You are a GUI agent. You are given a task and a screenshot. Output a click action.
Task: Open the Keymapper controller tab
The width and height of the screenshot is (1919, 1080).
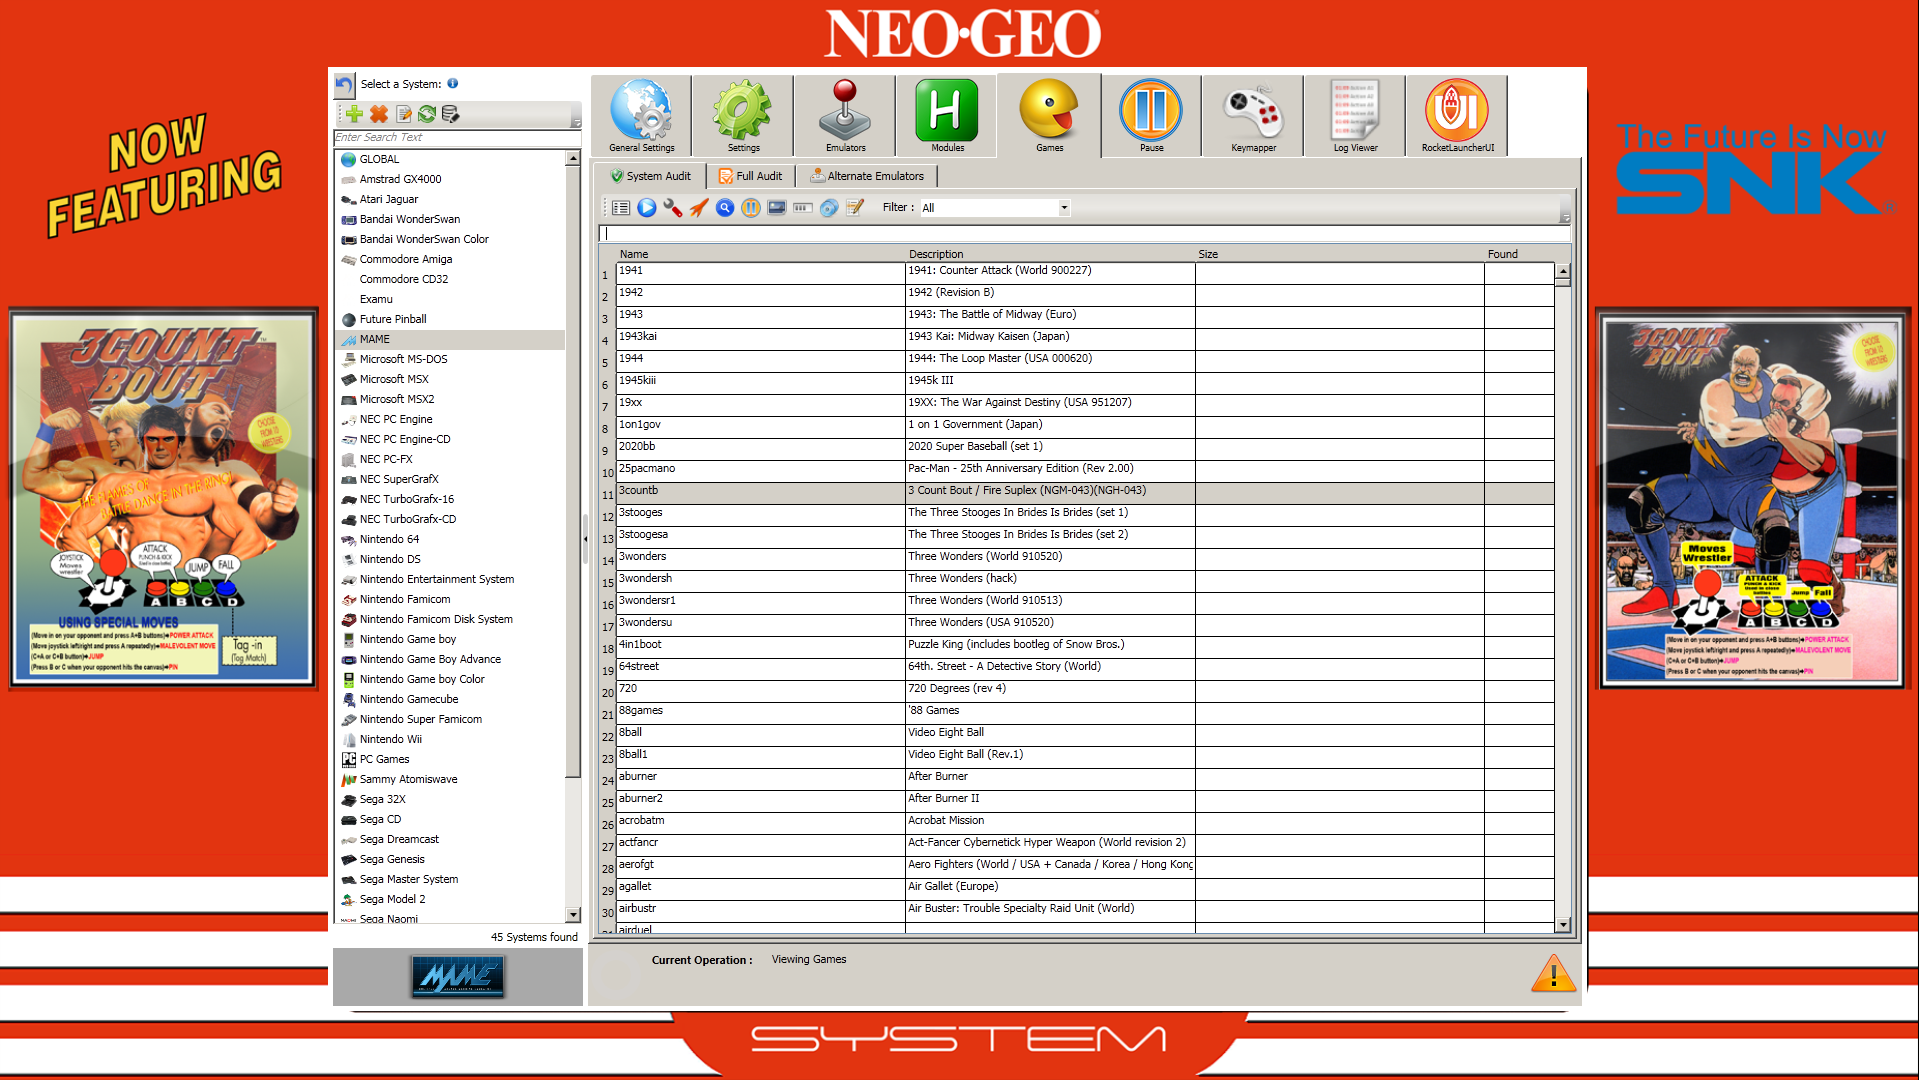[1254, 116]
